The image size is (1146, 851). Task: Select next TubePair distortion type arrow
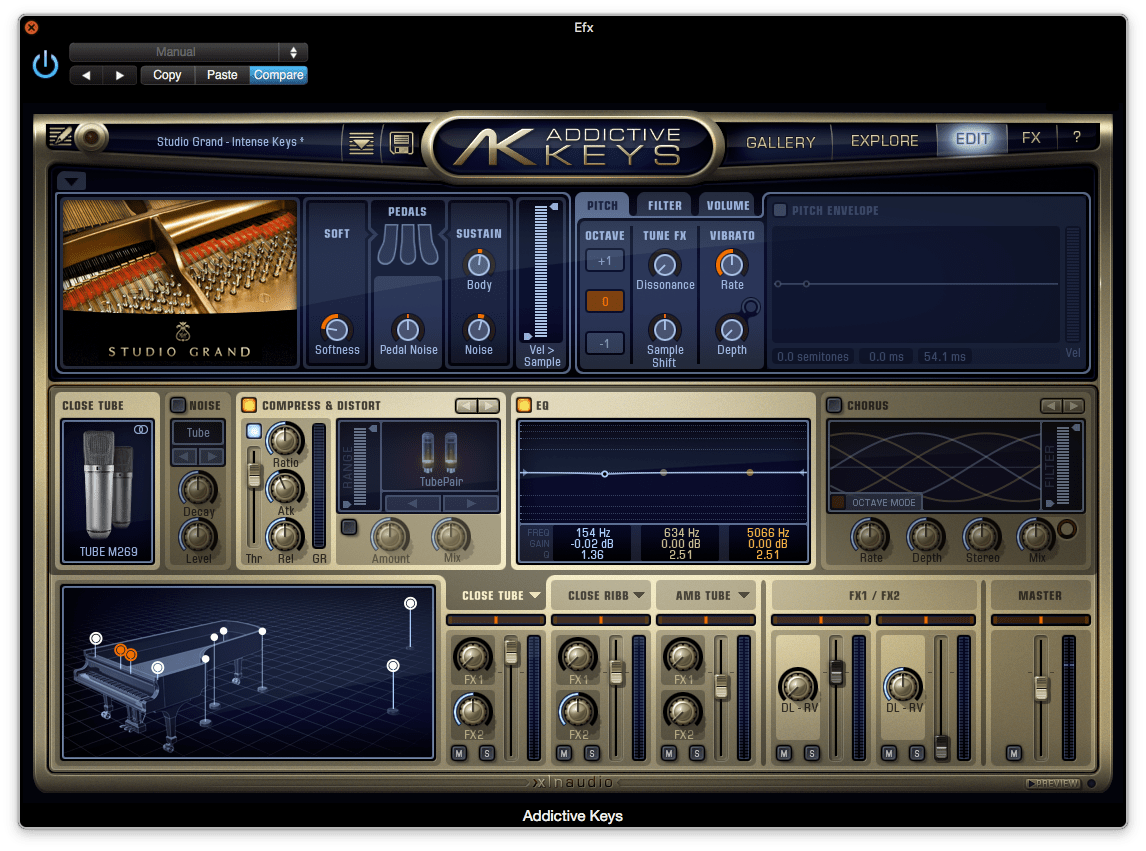click(x=471, y=503)
